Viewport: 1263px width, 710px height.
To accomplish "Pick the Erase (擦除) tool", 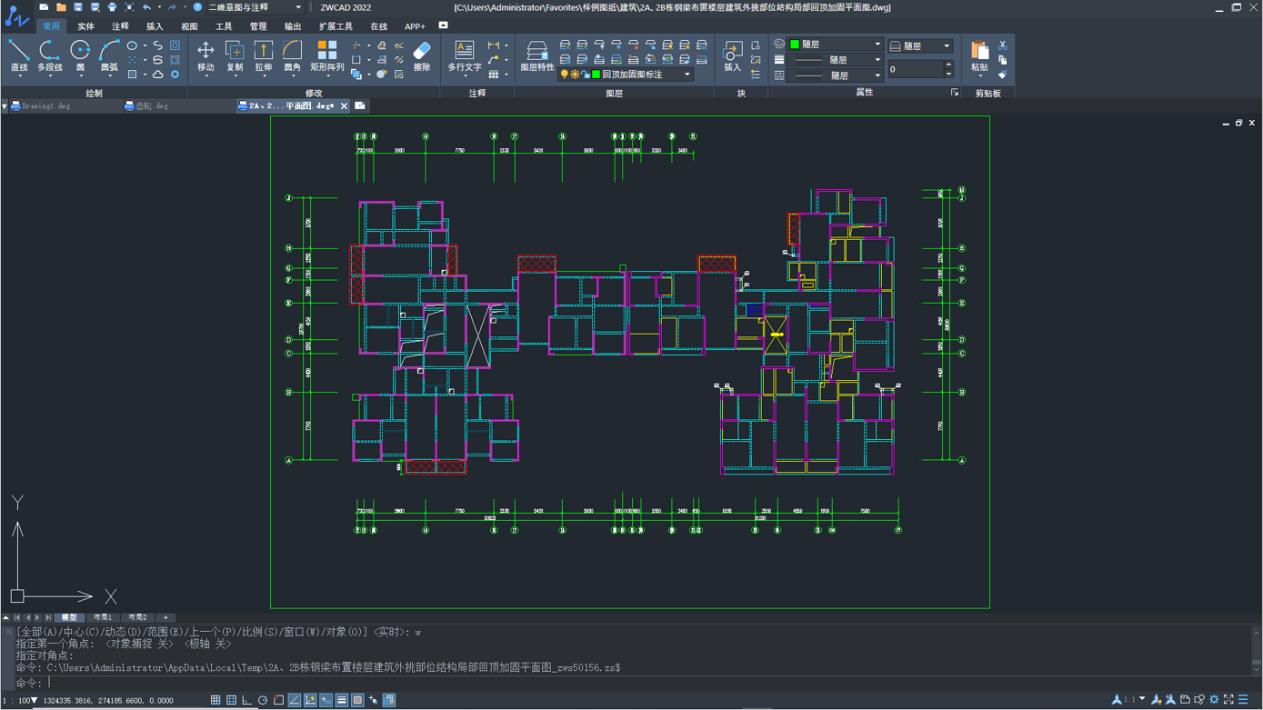I will click(421, 56).
